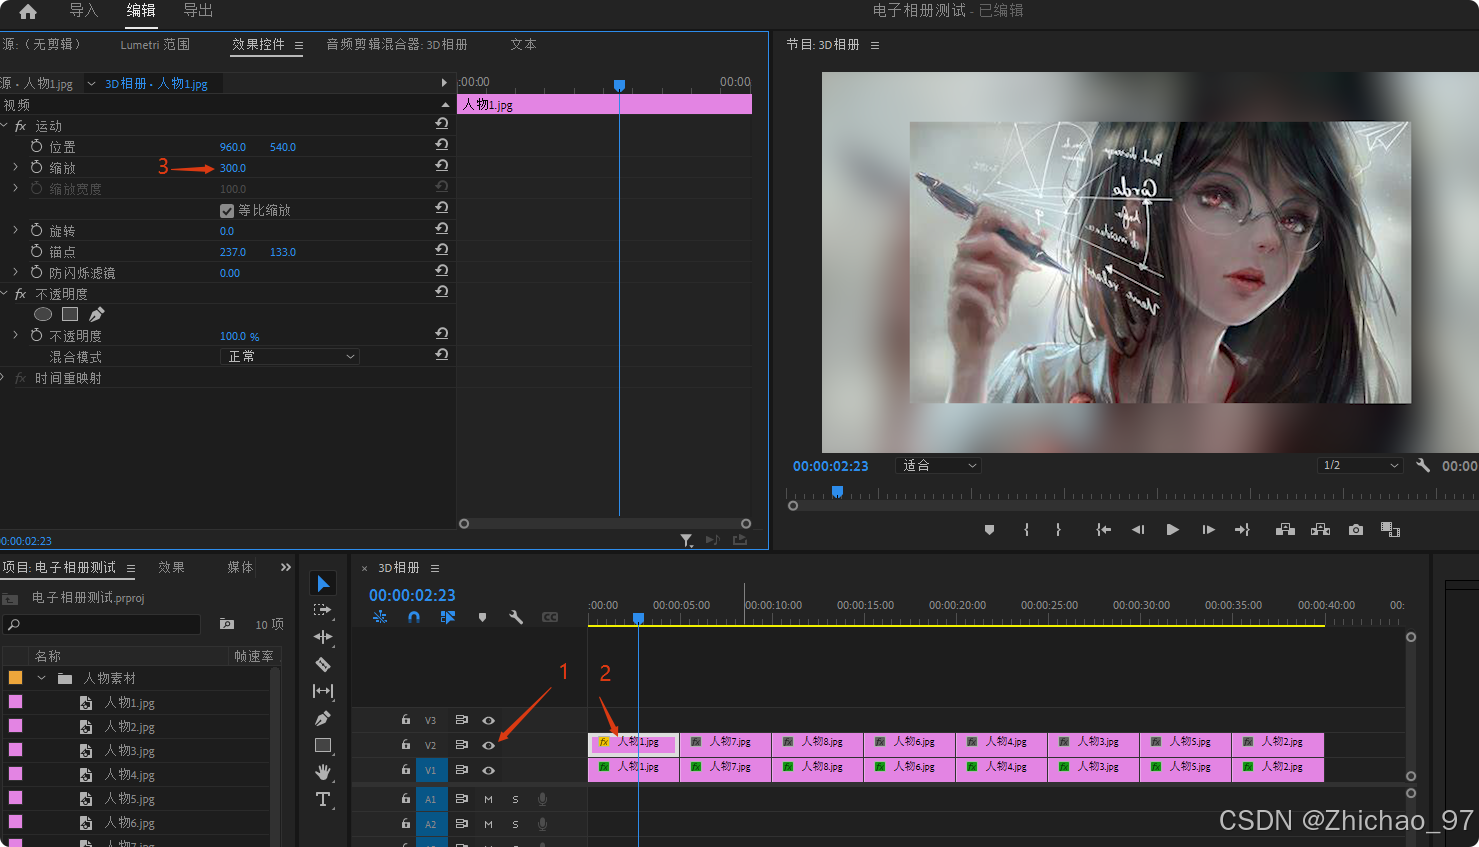Select the Rectangle tool
The image size is (1479, 847).
click(x=323, y=745)
